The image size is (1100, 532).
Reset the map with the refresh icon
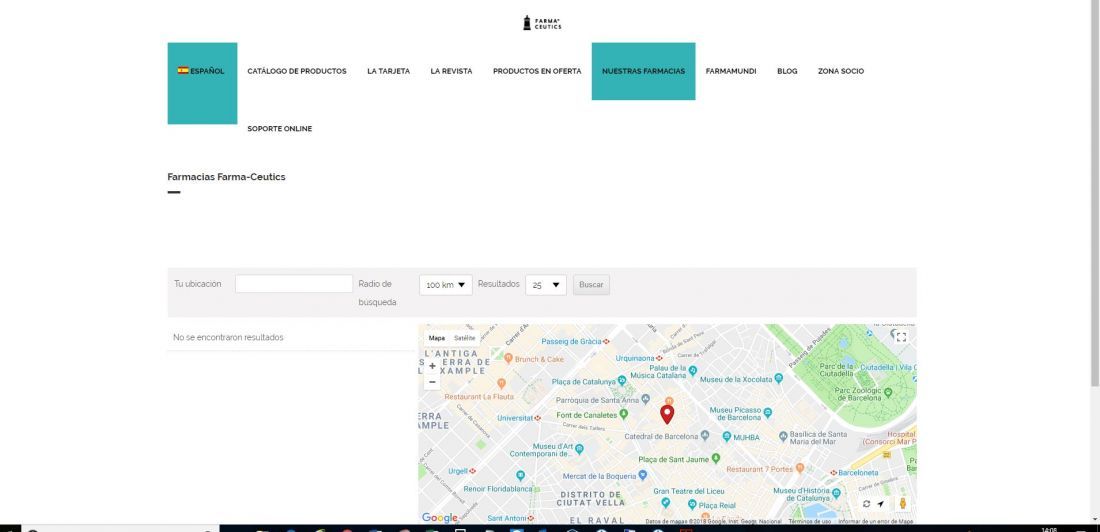(866, 504)
